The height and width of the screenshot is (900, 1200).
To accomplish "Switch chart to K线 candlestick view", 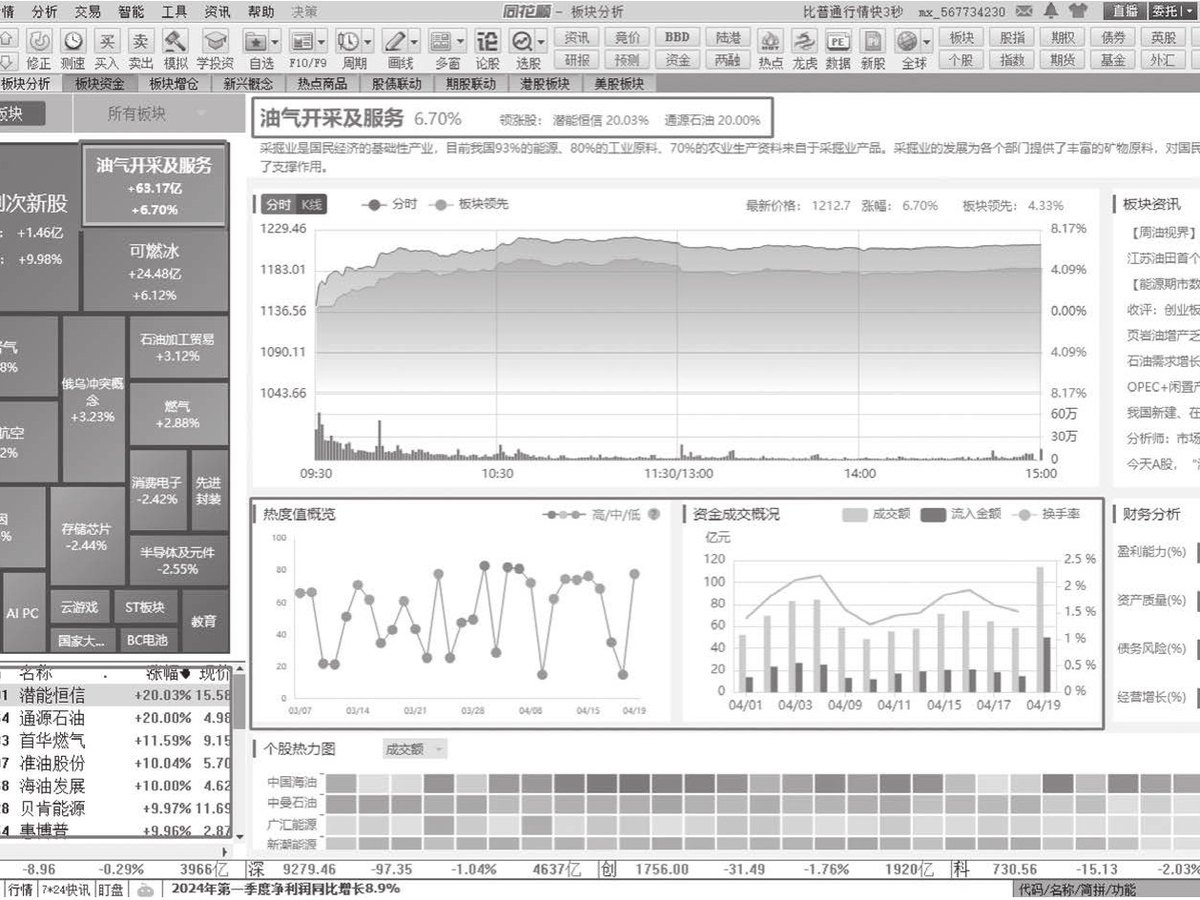I will point(312,204).
